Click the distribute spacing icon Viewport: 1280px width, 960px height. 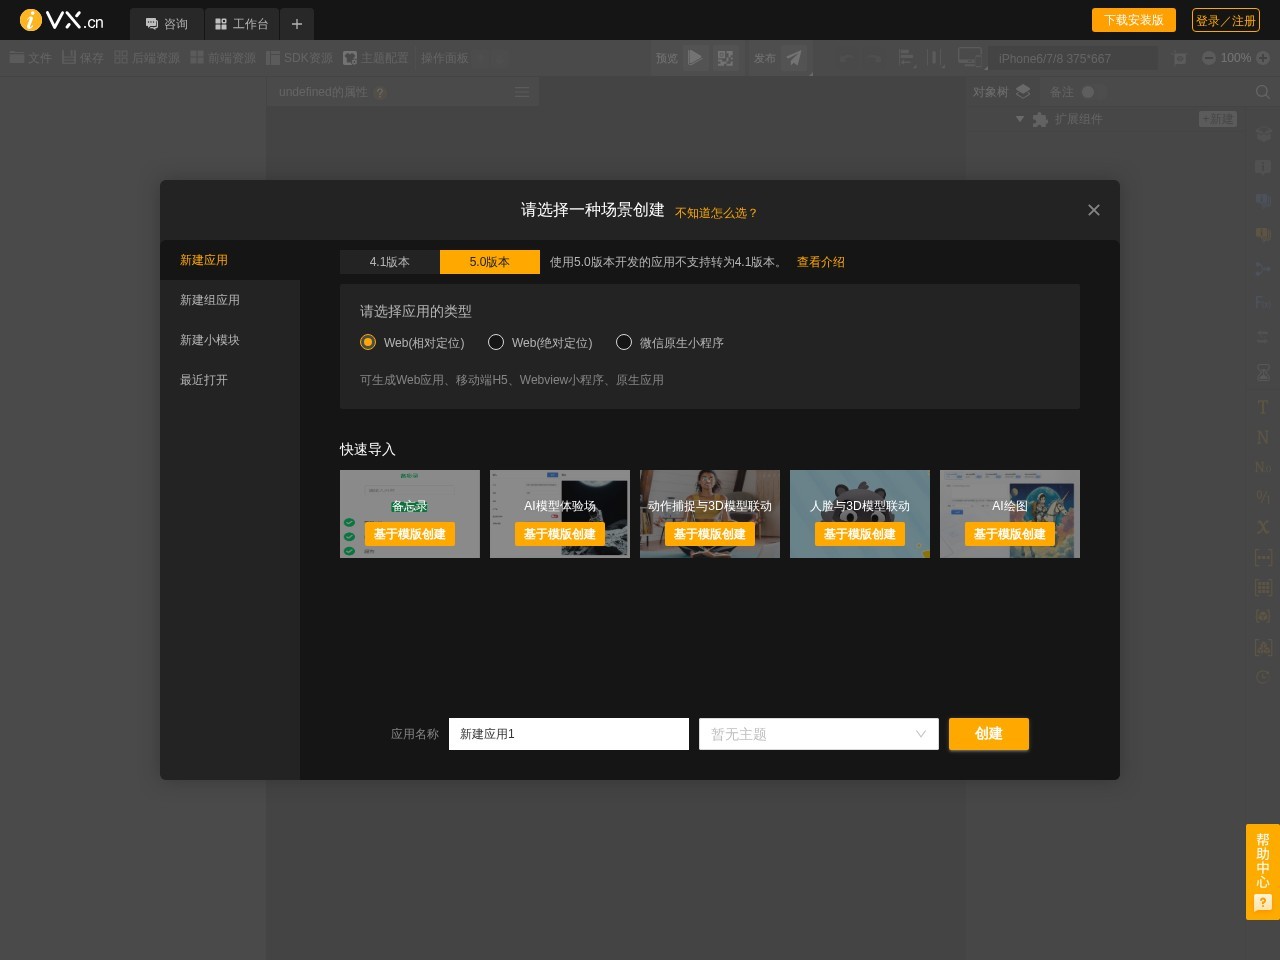tap(936, 58)
